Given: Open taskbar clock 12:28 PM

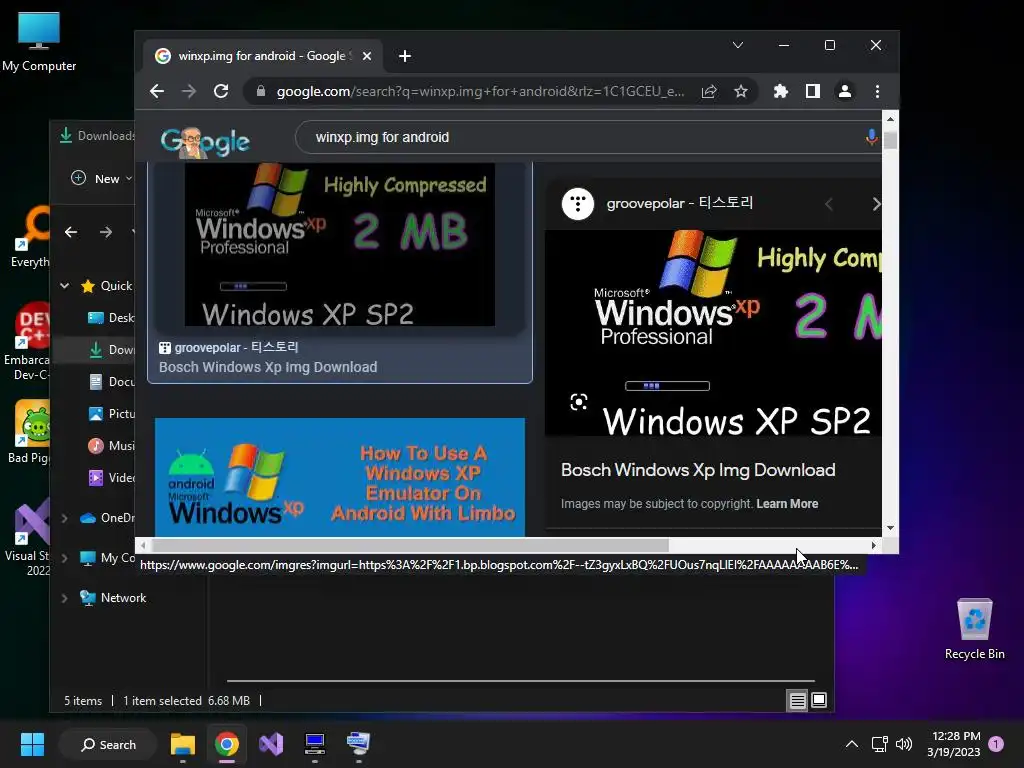Looking at the screenshot, I should [x=953, y=744].
